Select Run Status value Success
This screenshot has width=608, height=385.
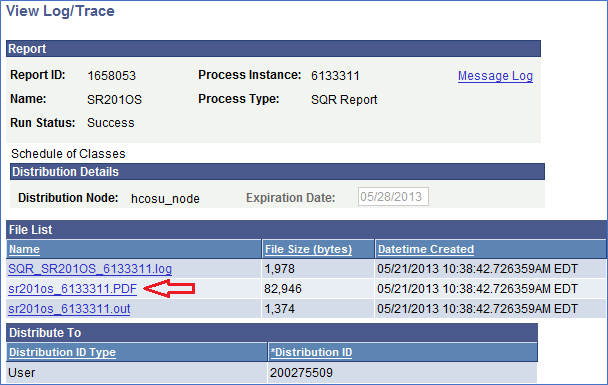111,123
